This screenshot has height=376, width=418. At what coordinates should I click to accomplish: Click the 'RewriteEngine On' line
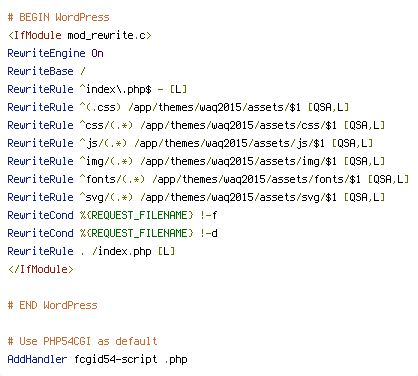55,53
